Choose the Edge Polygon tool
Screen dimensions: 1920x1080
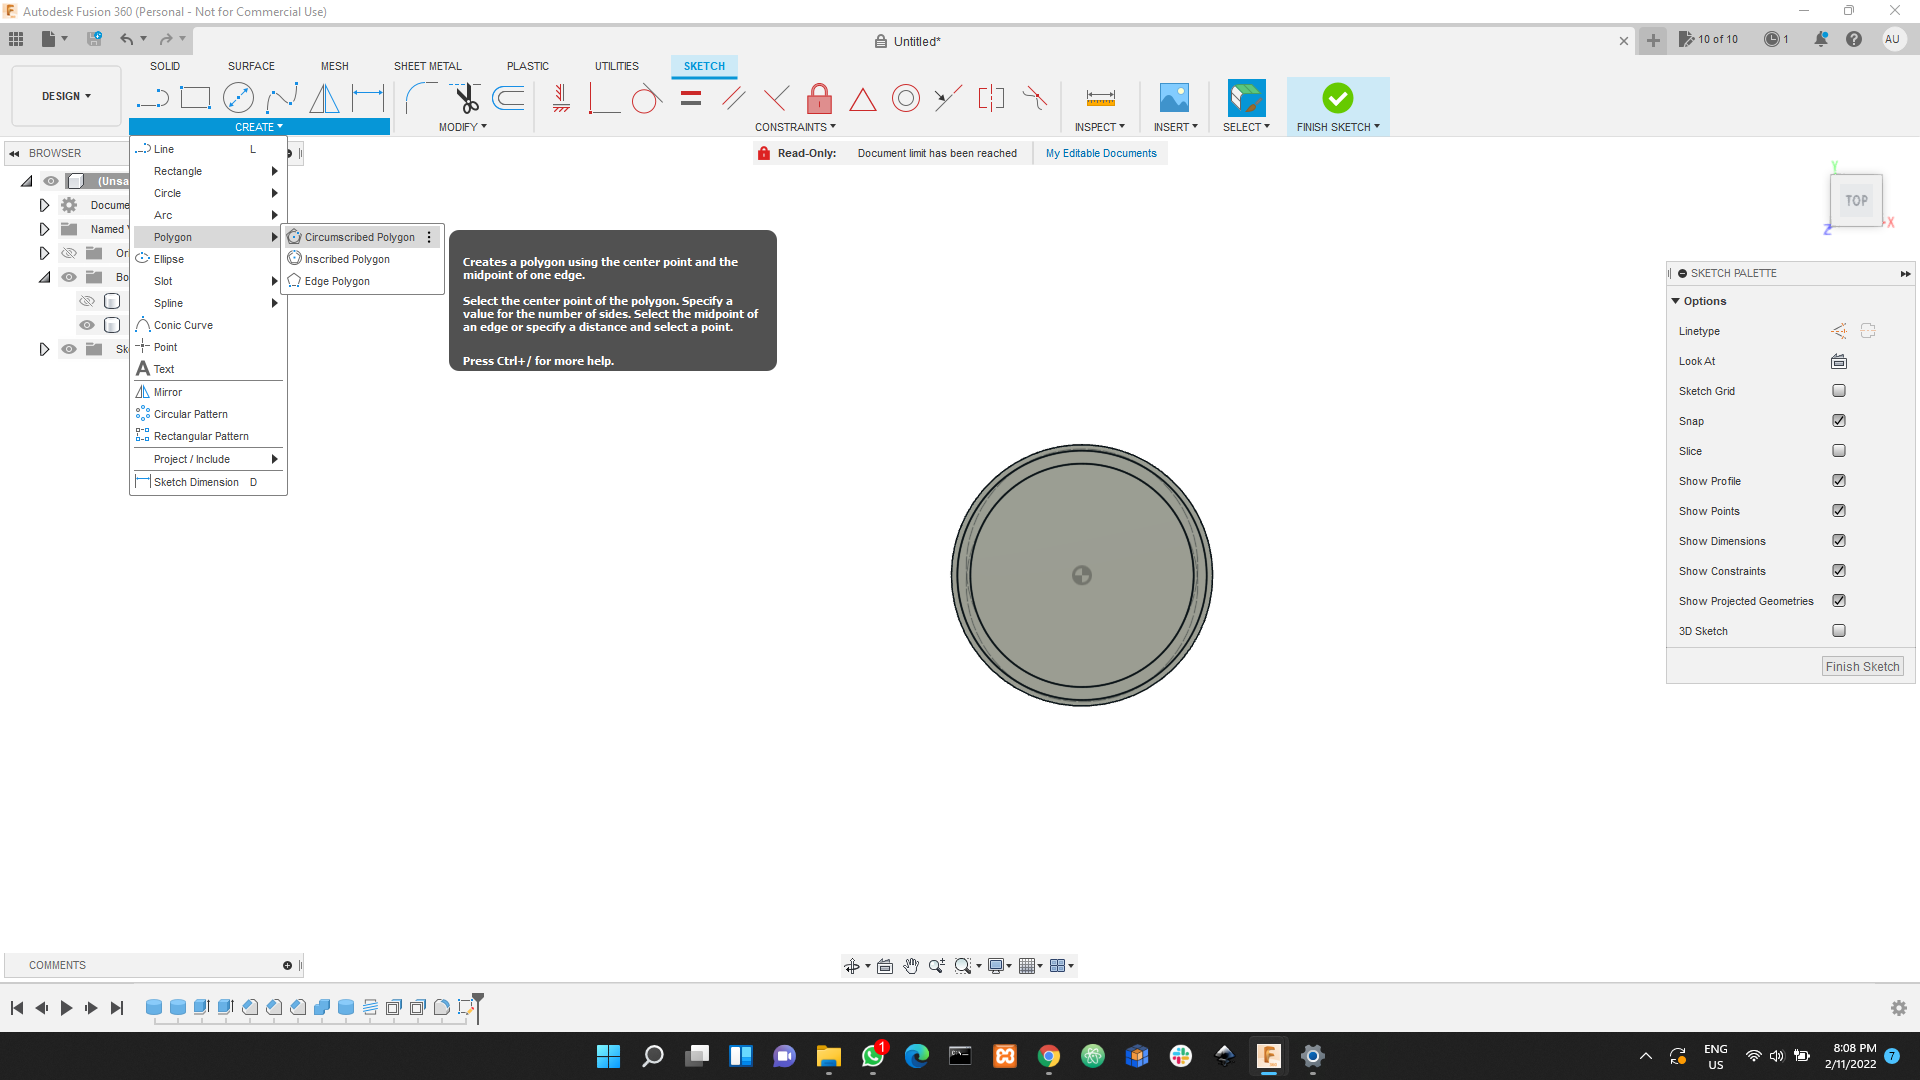(x=336, y=281)
